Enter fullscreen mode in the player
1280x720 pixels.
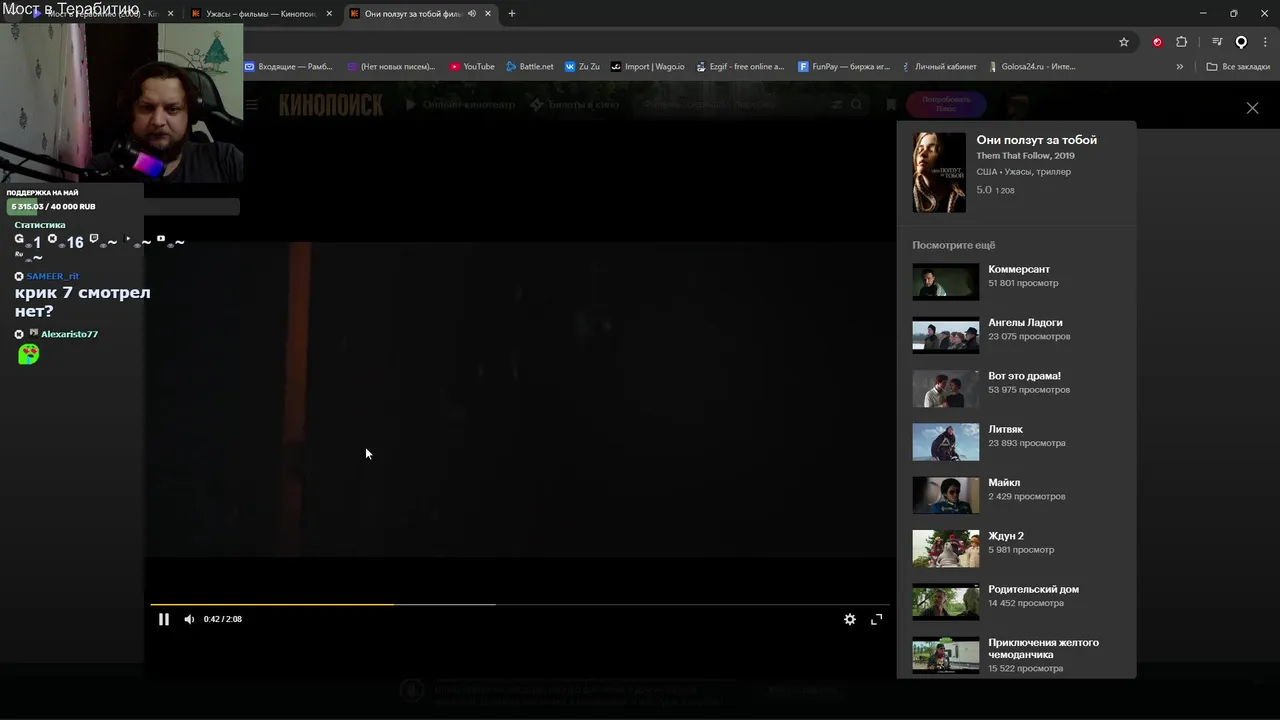coord(877,619)
